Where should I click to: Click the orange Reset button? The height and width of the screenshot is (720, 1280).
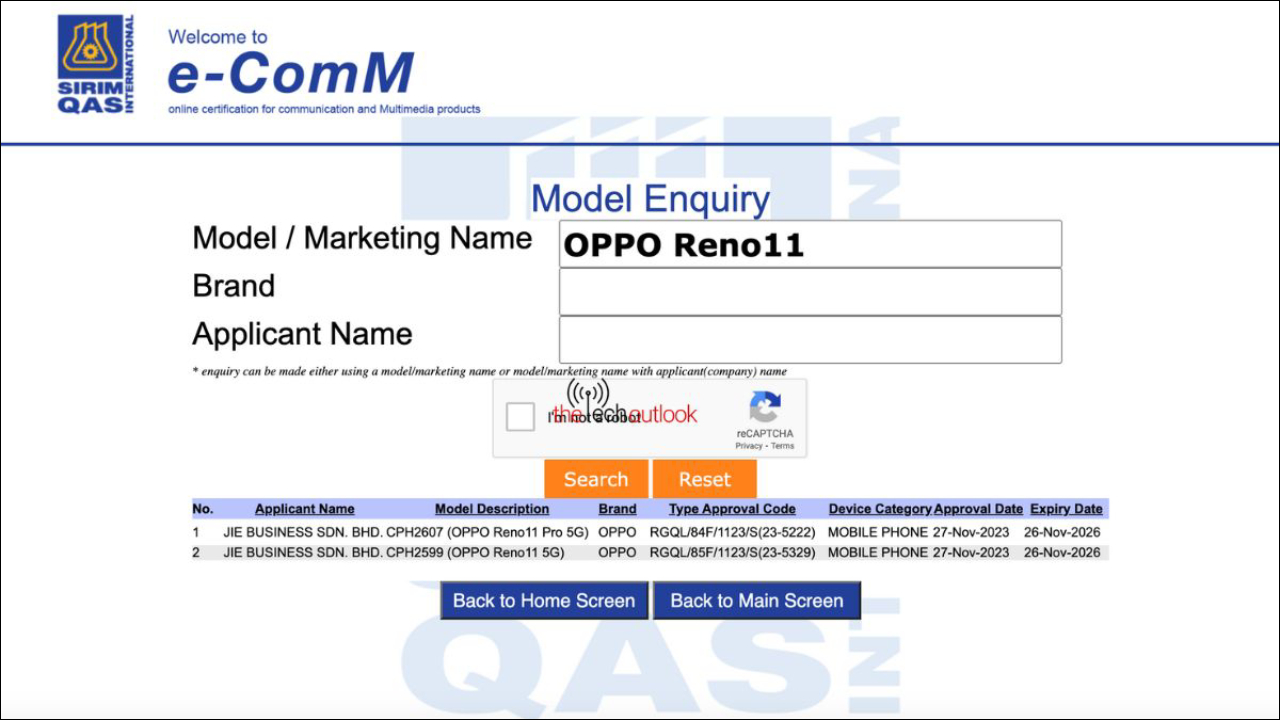pyautogui.click(x=705, y=479)
